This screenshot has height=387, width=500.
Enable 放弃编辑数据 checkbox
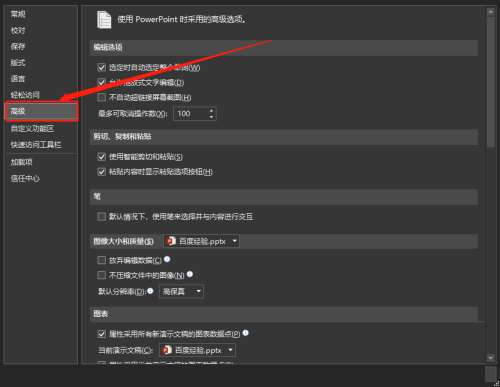coord(102,260)
